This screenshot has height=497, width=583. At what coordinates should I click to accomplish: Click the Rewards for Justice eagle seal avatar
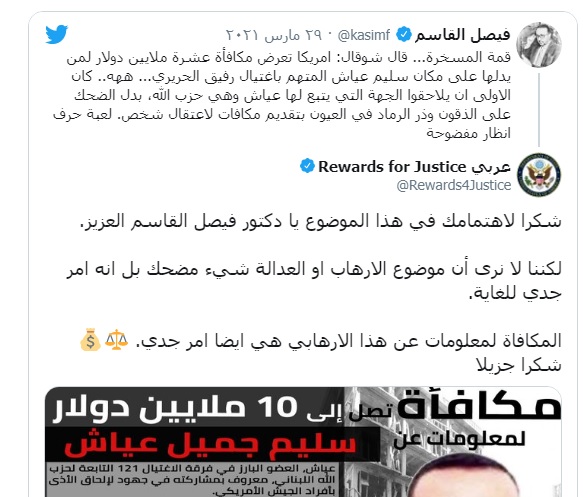click(x=539, y=175)
